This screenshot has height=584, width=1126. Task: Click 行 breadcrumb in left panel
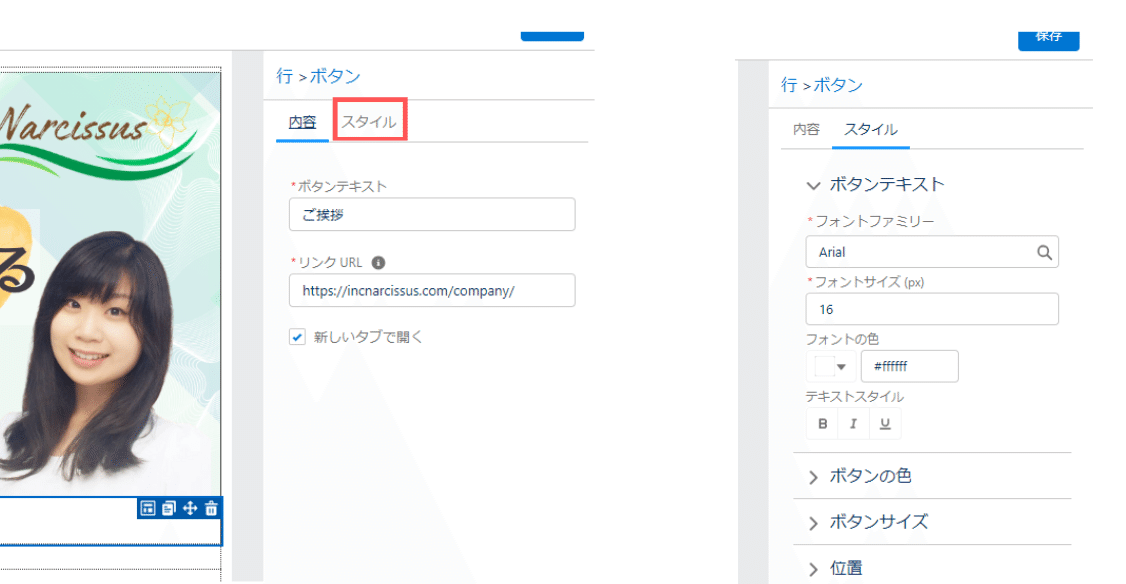[x=284, y=76]
